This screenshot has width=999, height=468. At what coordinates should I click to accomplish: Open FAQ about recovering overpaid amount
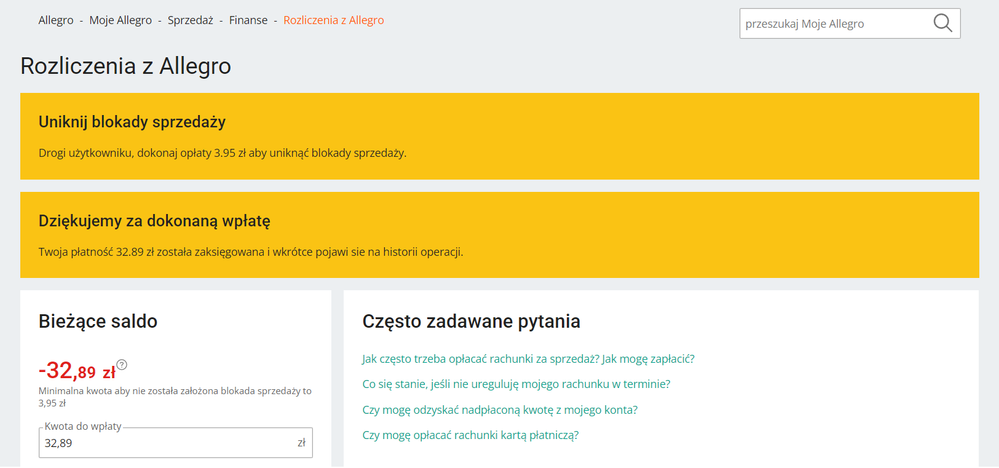[x=500, y=409]
